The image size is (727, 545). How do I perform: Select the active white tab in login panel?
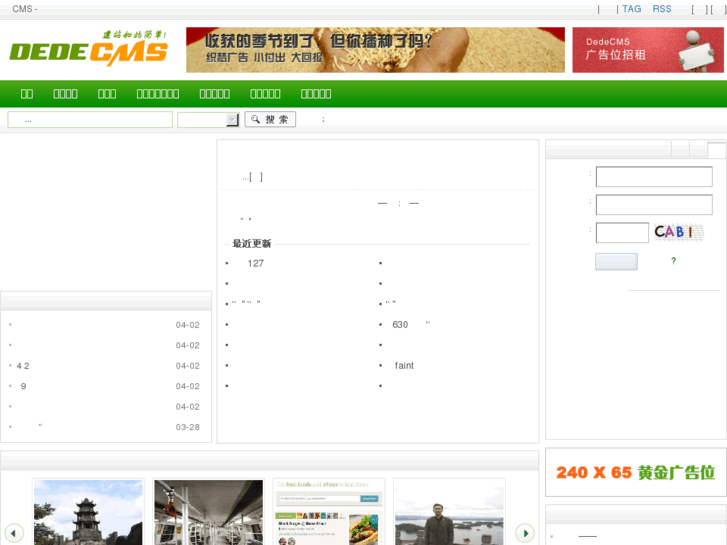tap(716, 150)
